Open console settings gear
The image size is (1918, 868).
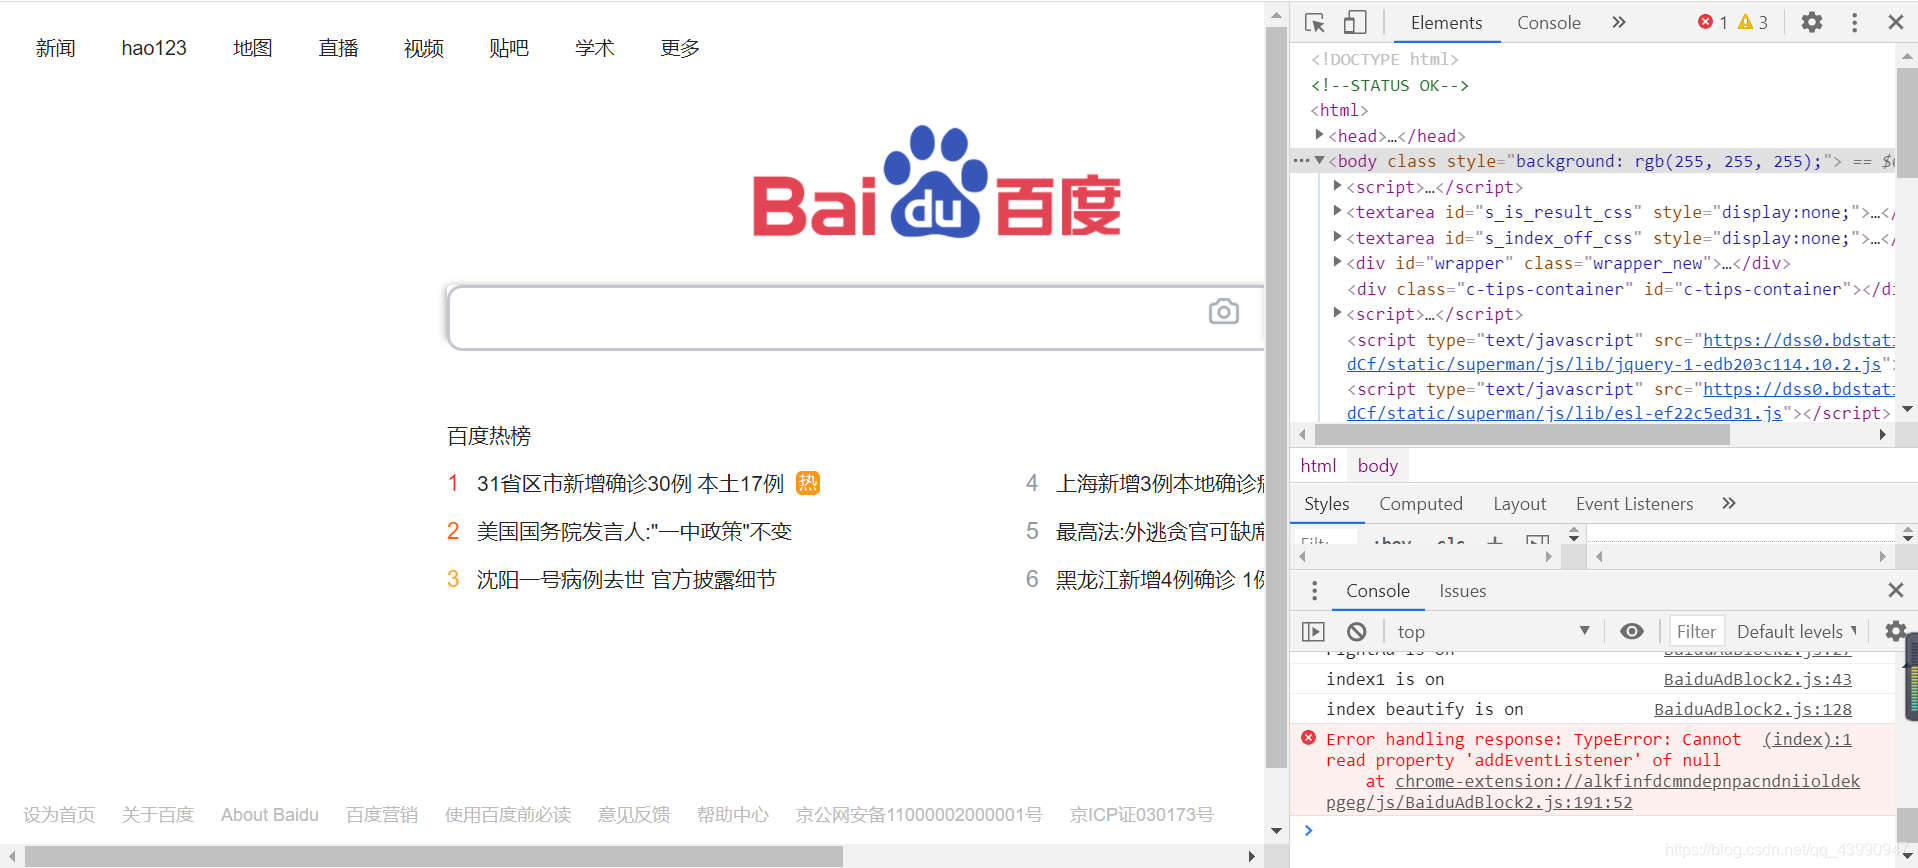point(1895,631)
